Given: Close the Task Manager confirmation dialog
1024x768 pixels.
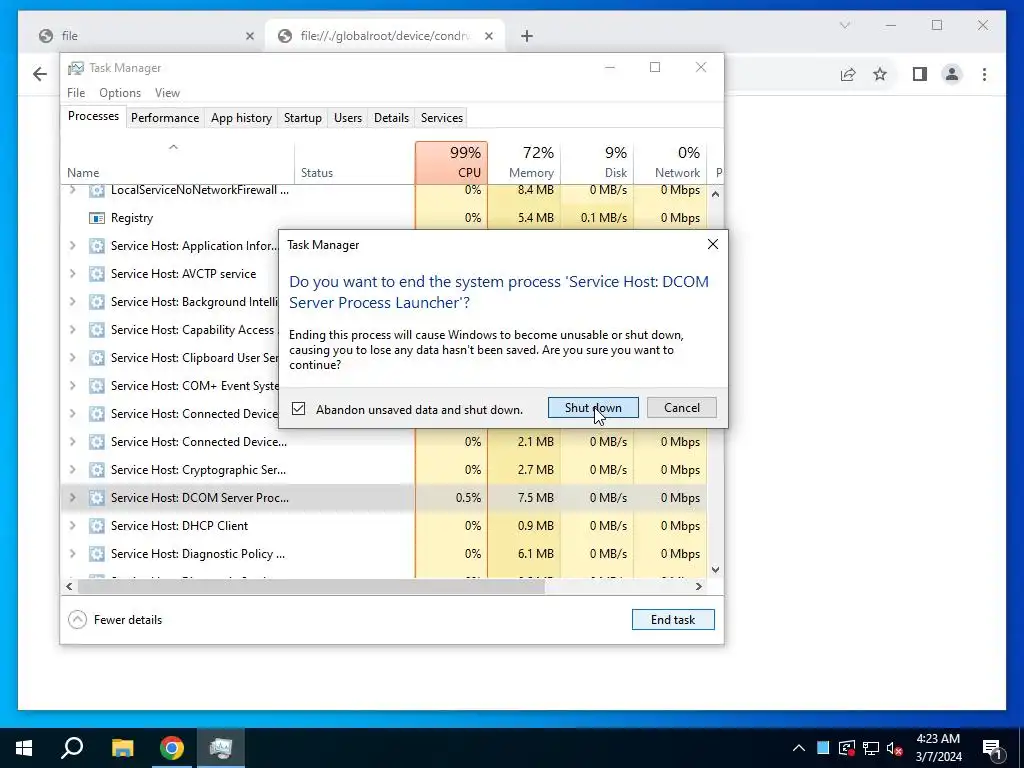Looking at the screenshot, I should click(x=712, y=244).
